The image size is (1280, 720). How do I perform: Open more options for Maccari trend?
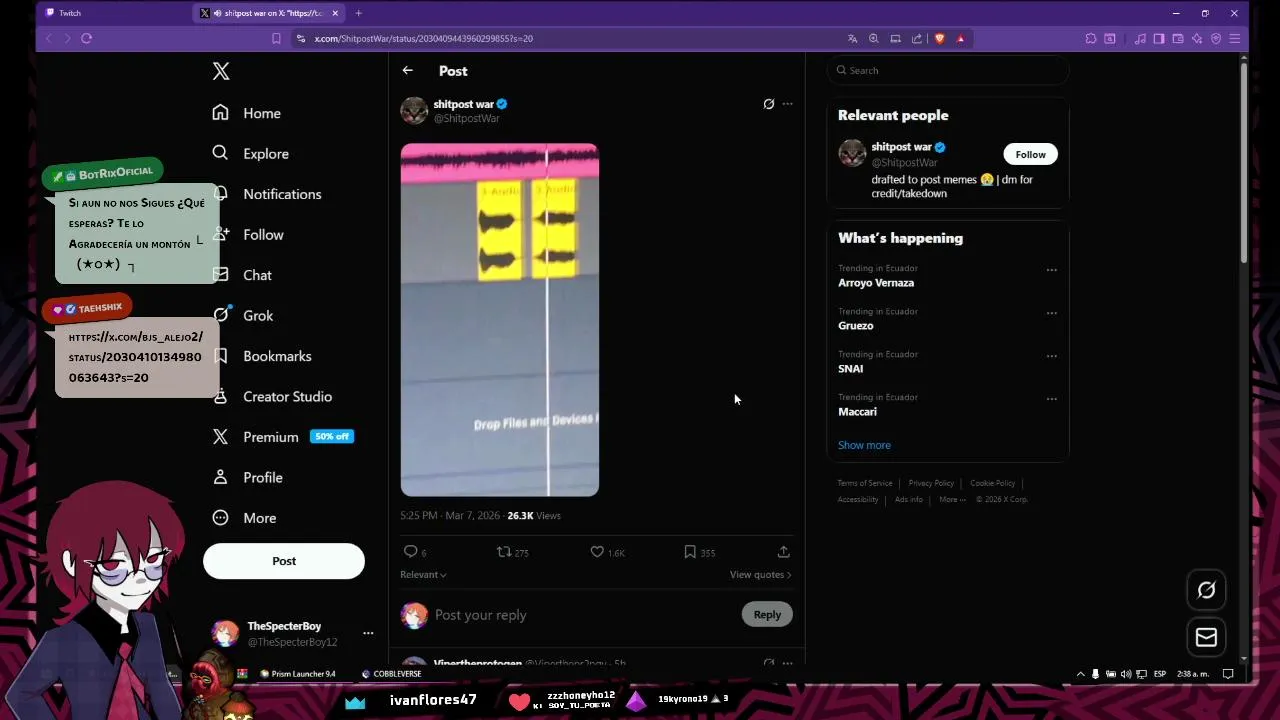(1051, 399)
